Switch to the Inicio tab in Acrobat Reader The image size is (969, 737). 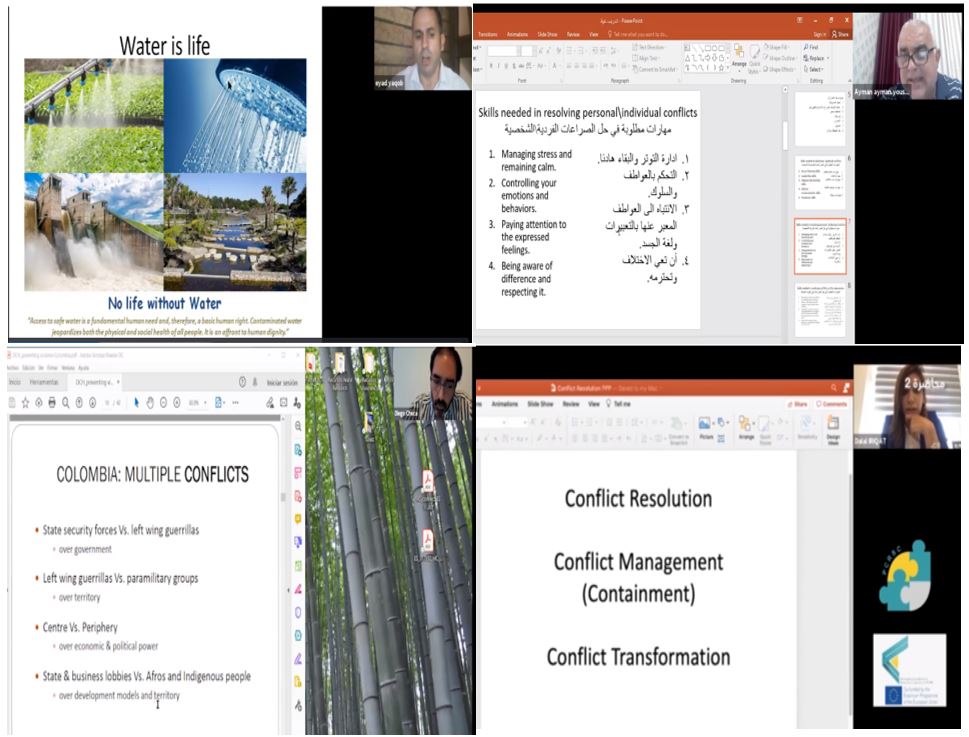(x=15, y=382)
